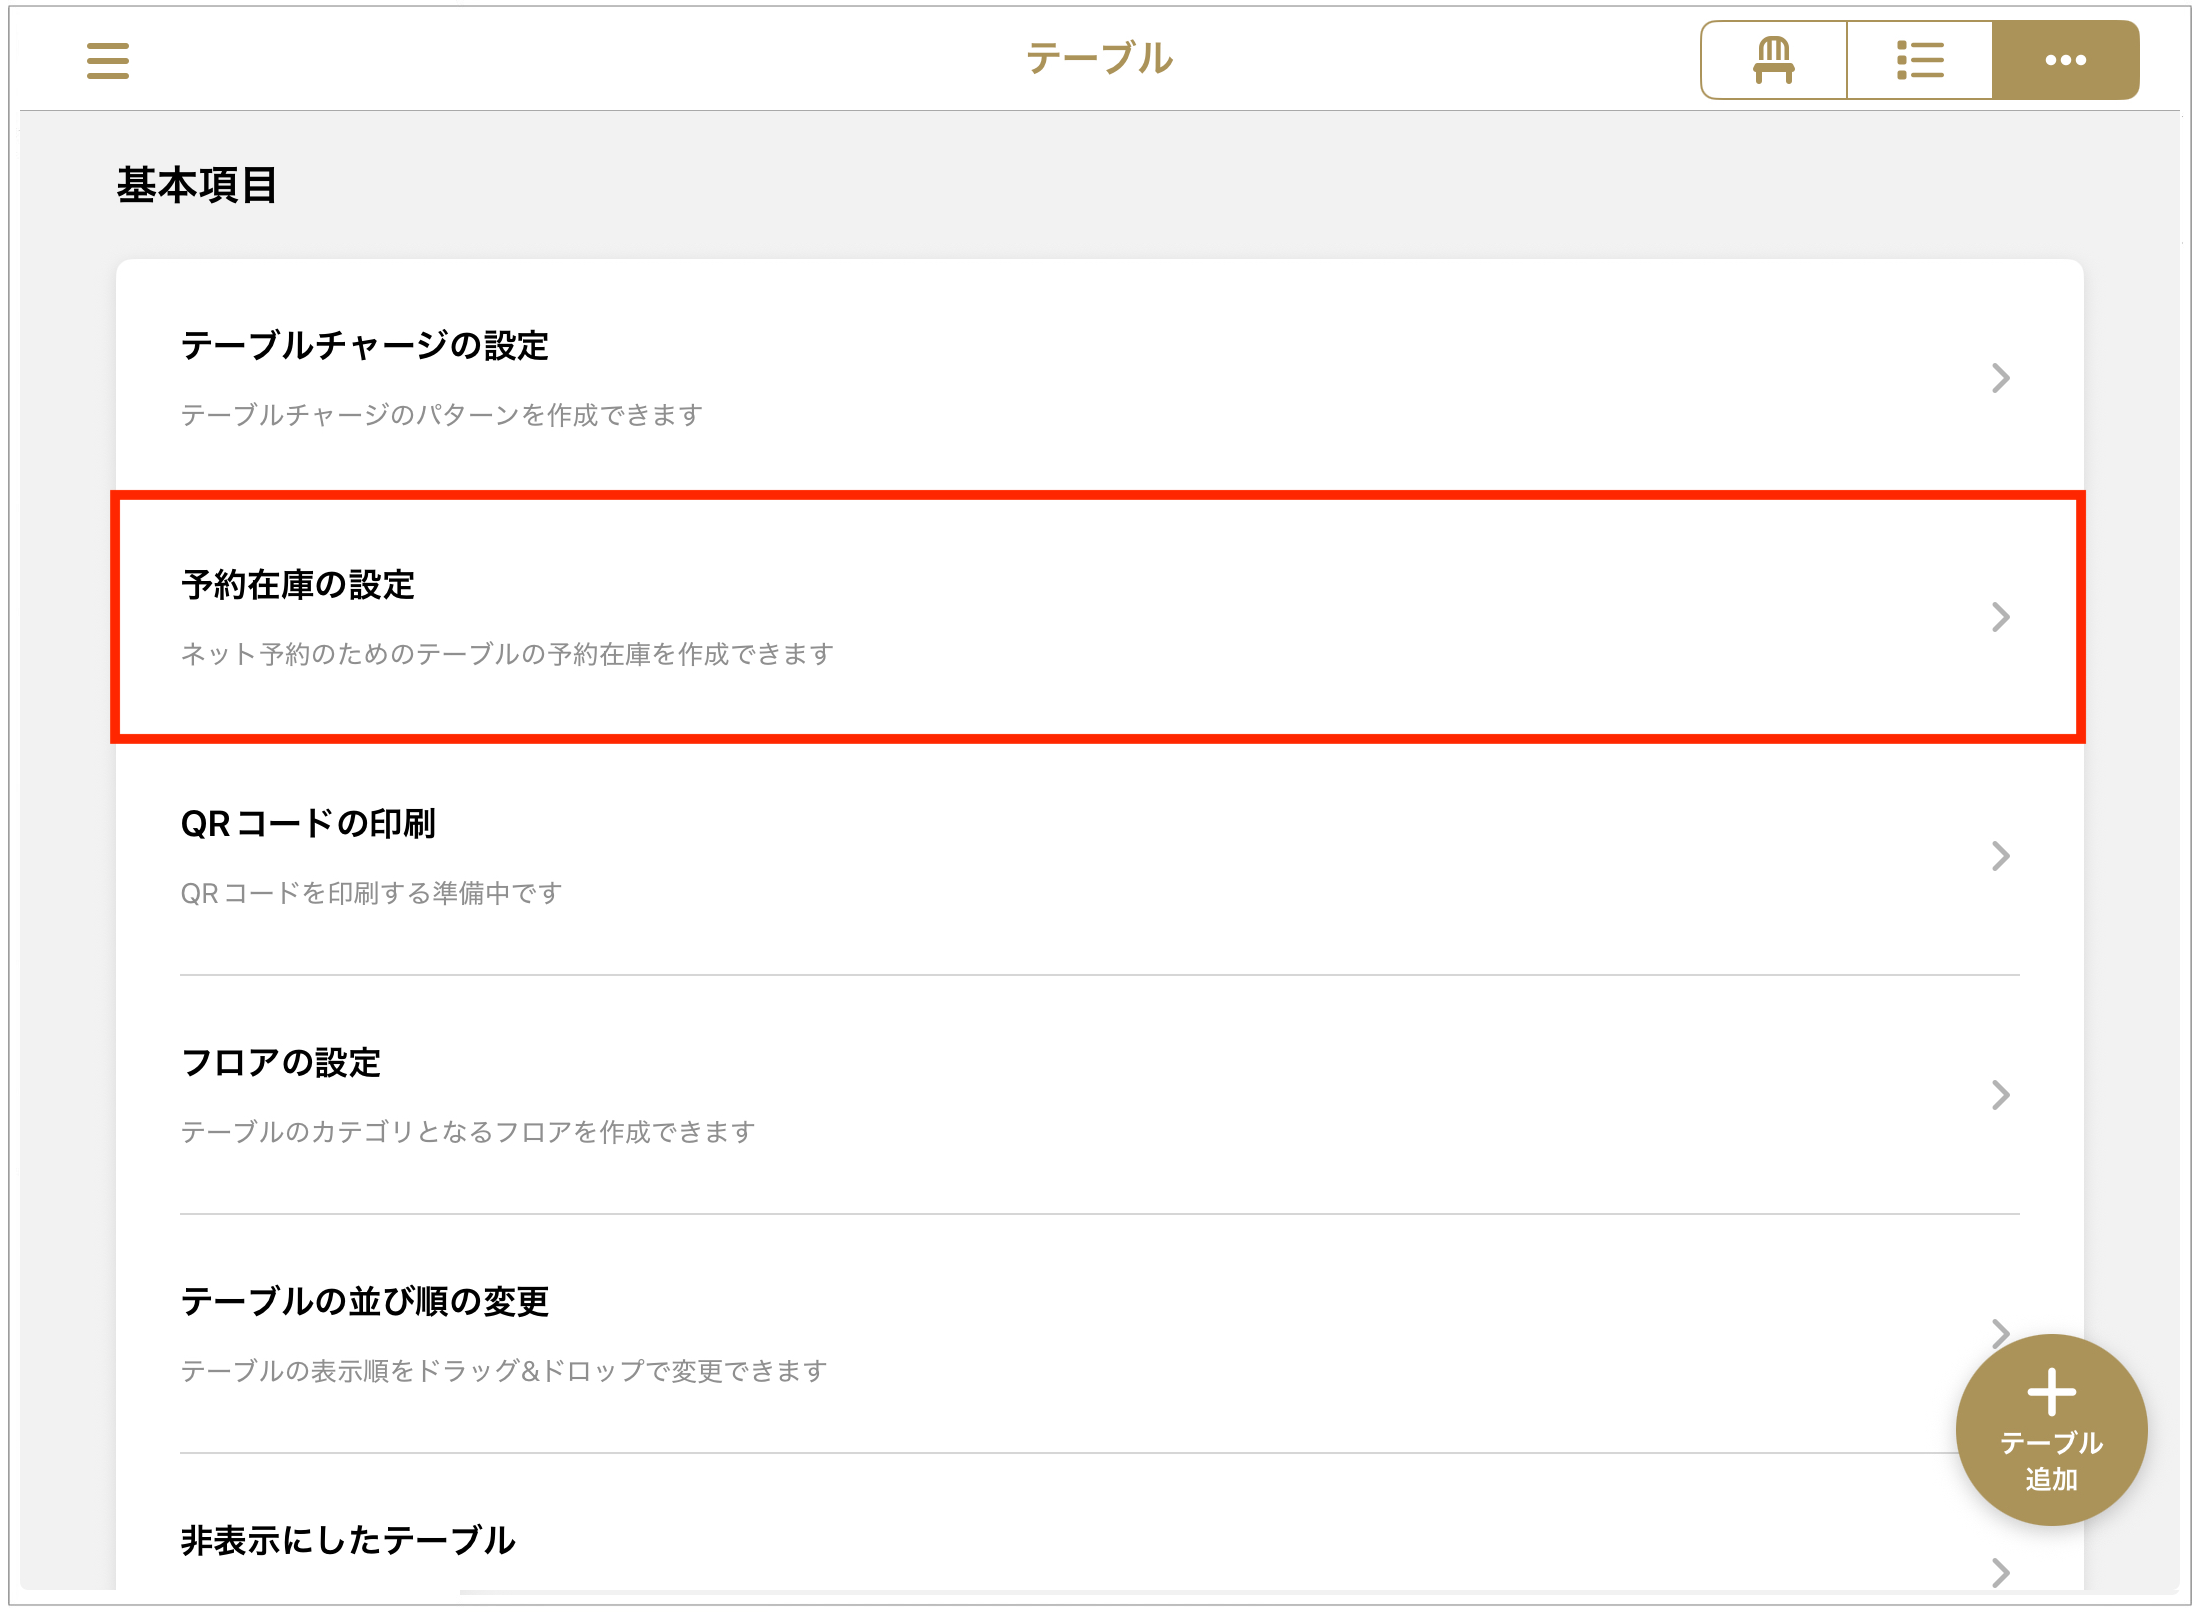Click the ネット予約のためのテーブル description text
This screenshot has width=2198, height=1612.
507,654
